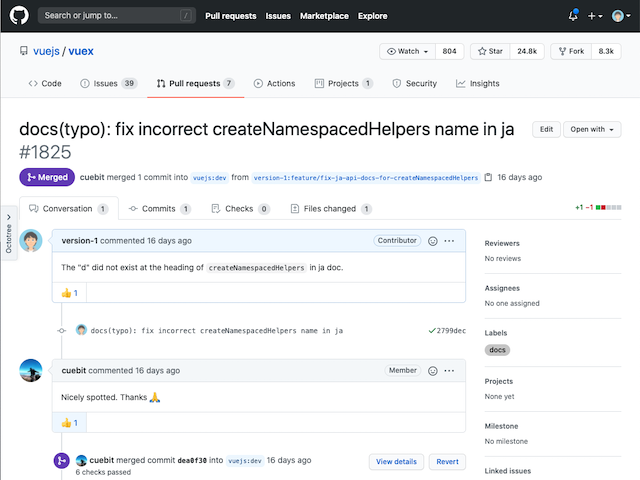Toggle thumbs-up reaction on version-1's comment

[69, 293]
